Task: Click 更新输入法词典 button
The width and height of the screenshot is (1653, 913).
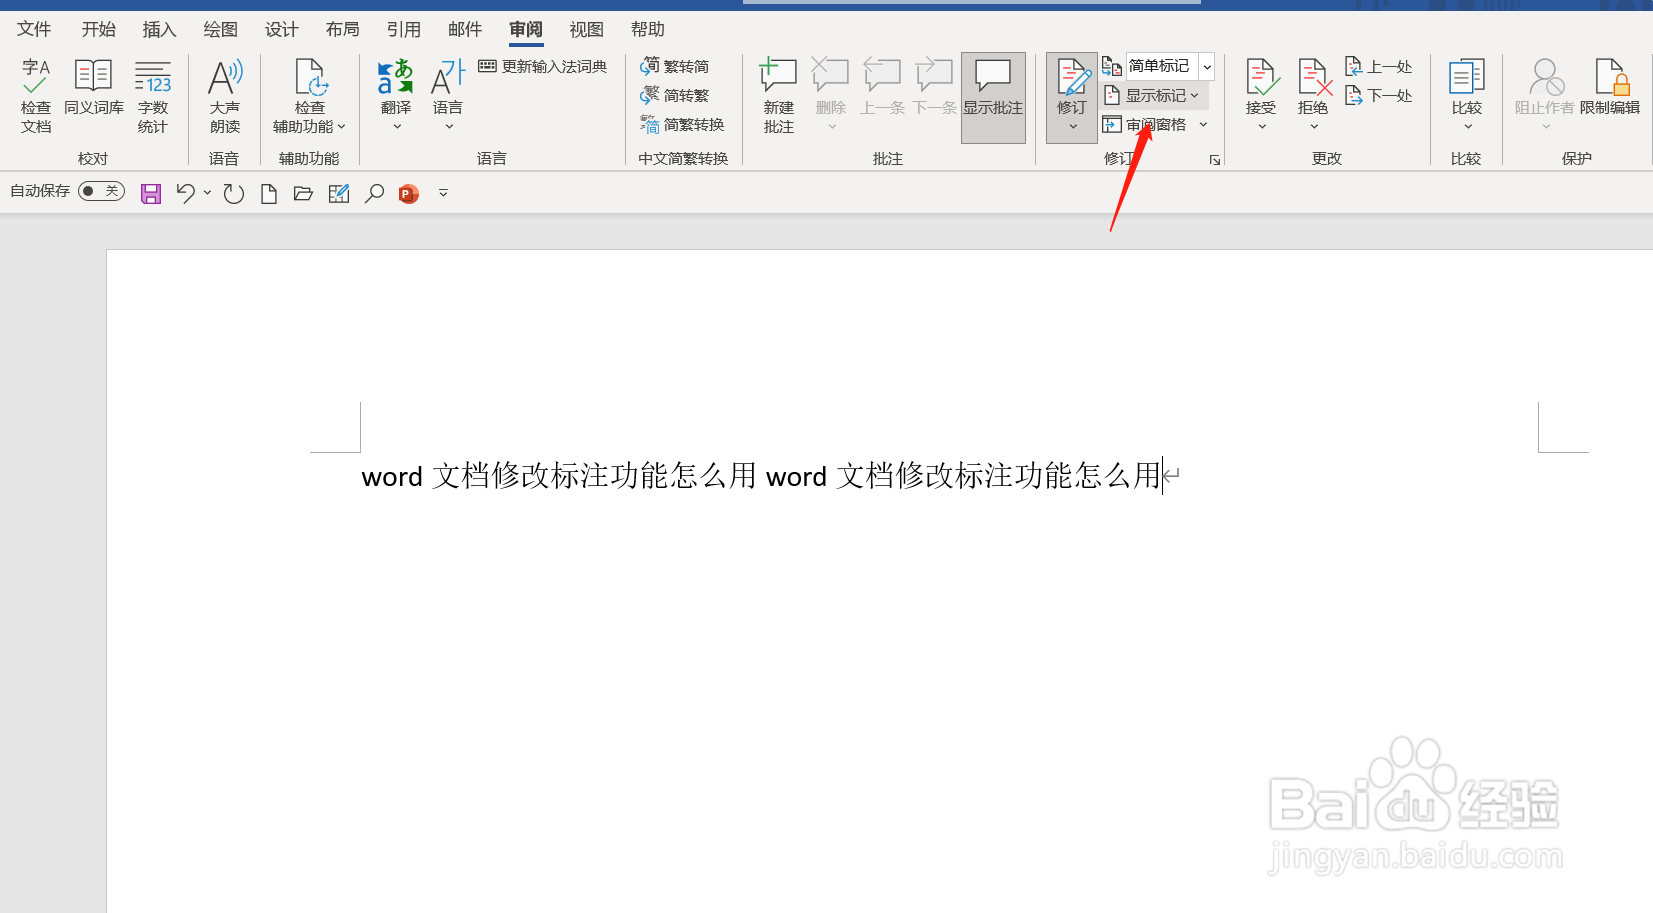Action: pos(543,66)
